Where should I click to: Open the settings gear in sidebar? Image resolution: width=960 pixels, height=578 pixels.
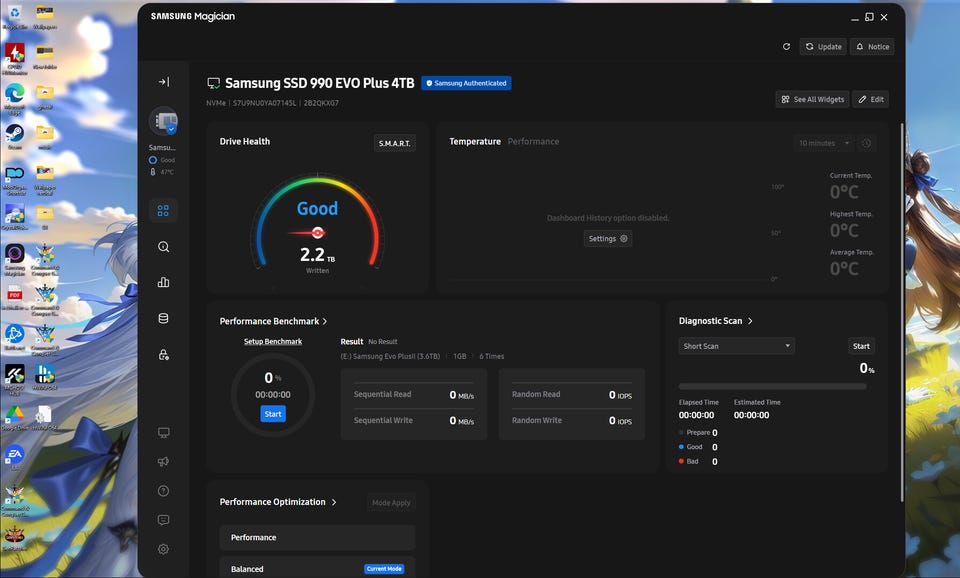[163, 549]
